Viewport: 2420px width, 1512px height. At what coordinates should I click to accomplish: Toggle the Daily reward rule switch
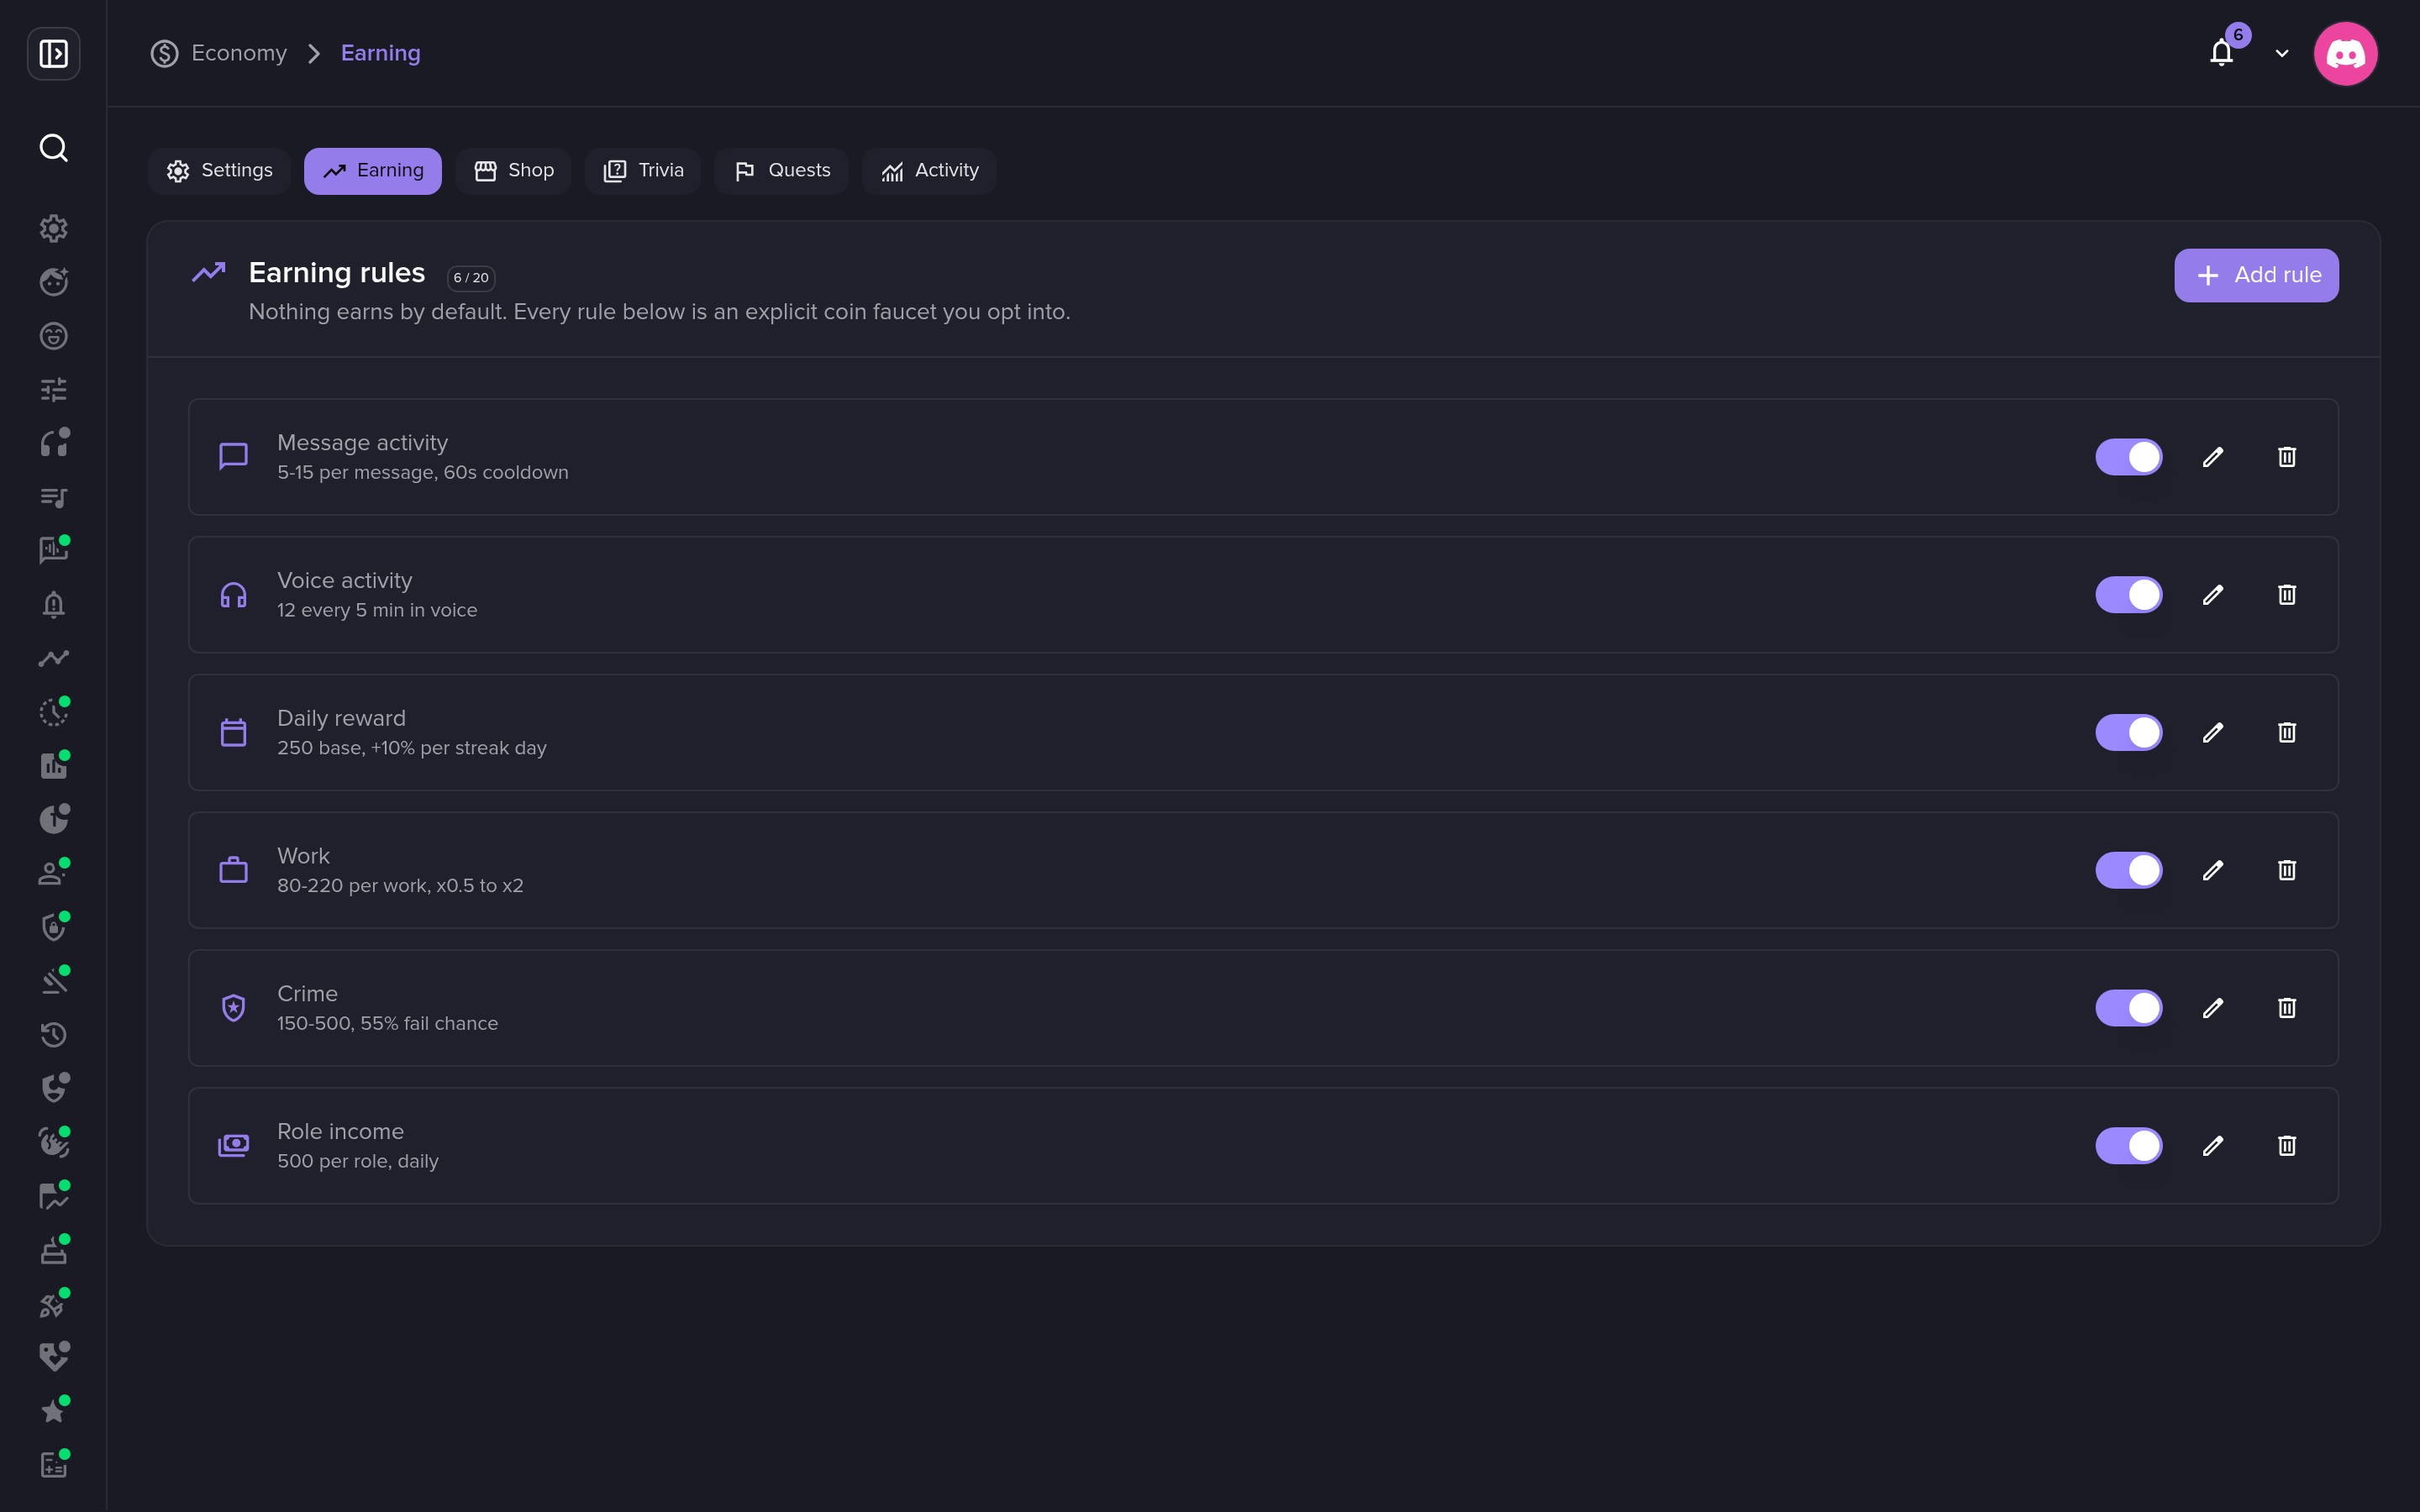coord(2128,733)
